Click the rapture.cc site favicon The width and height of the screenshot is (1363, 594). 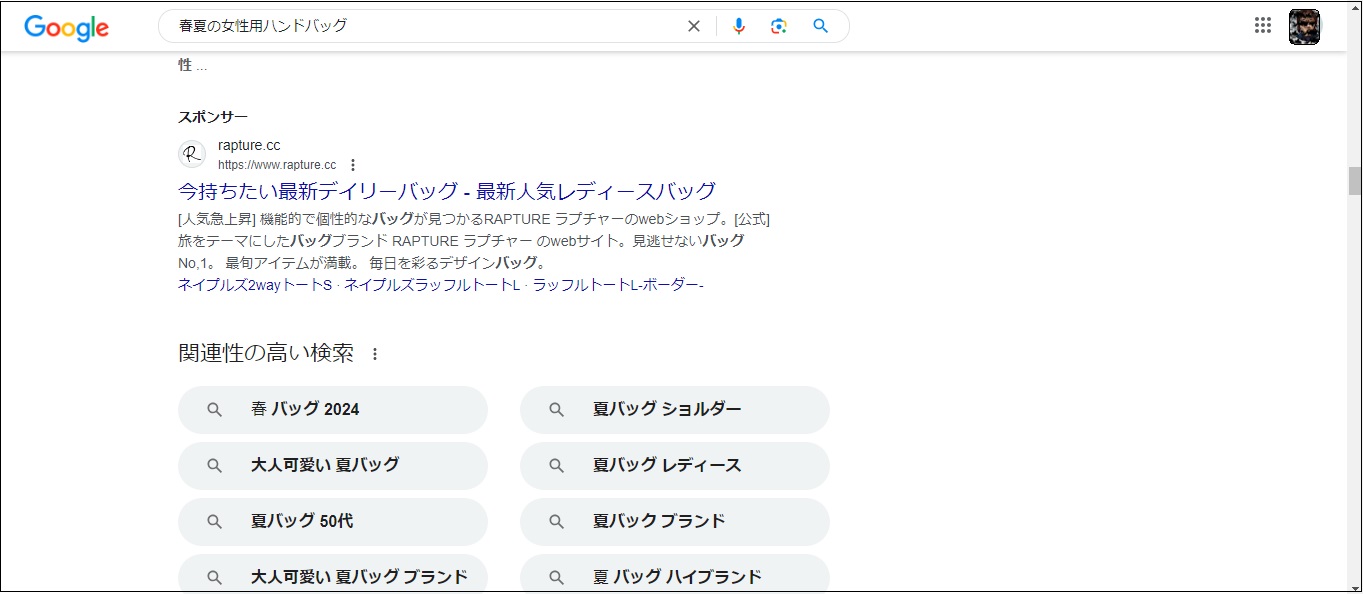tap(192, 155)
